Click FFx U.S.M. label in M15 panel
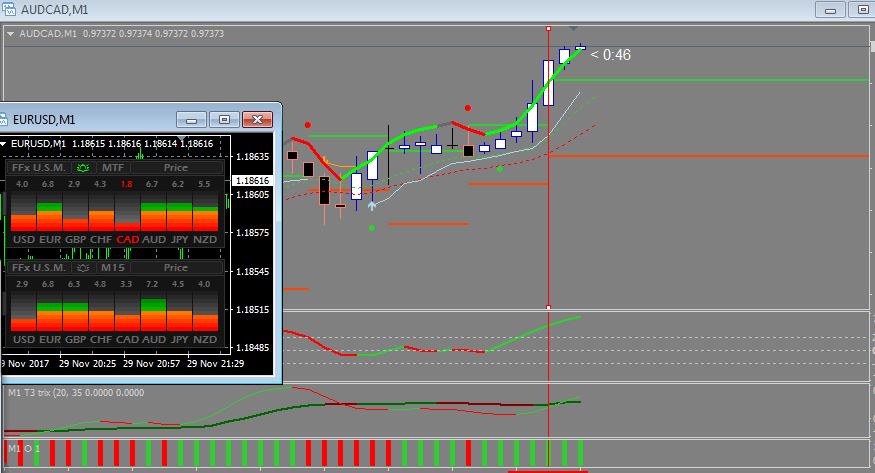 [39, 268]
